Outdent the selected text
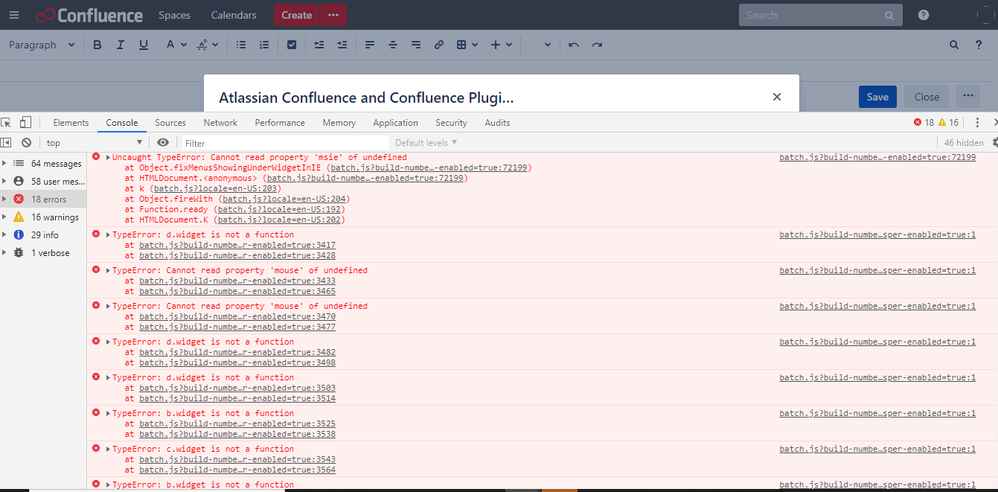Viewport: 998px width, 492px height. pyautogui.click(x=319, y=45)
